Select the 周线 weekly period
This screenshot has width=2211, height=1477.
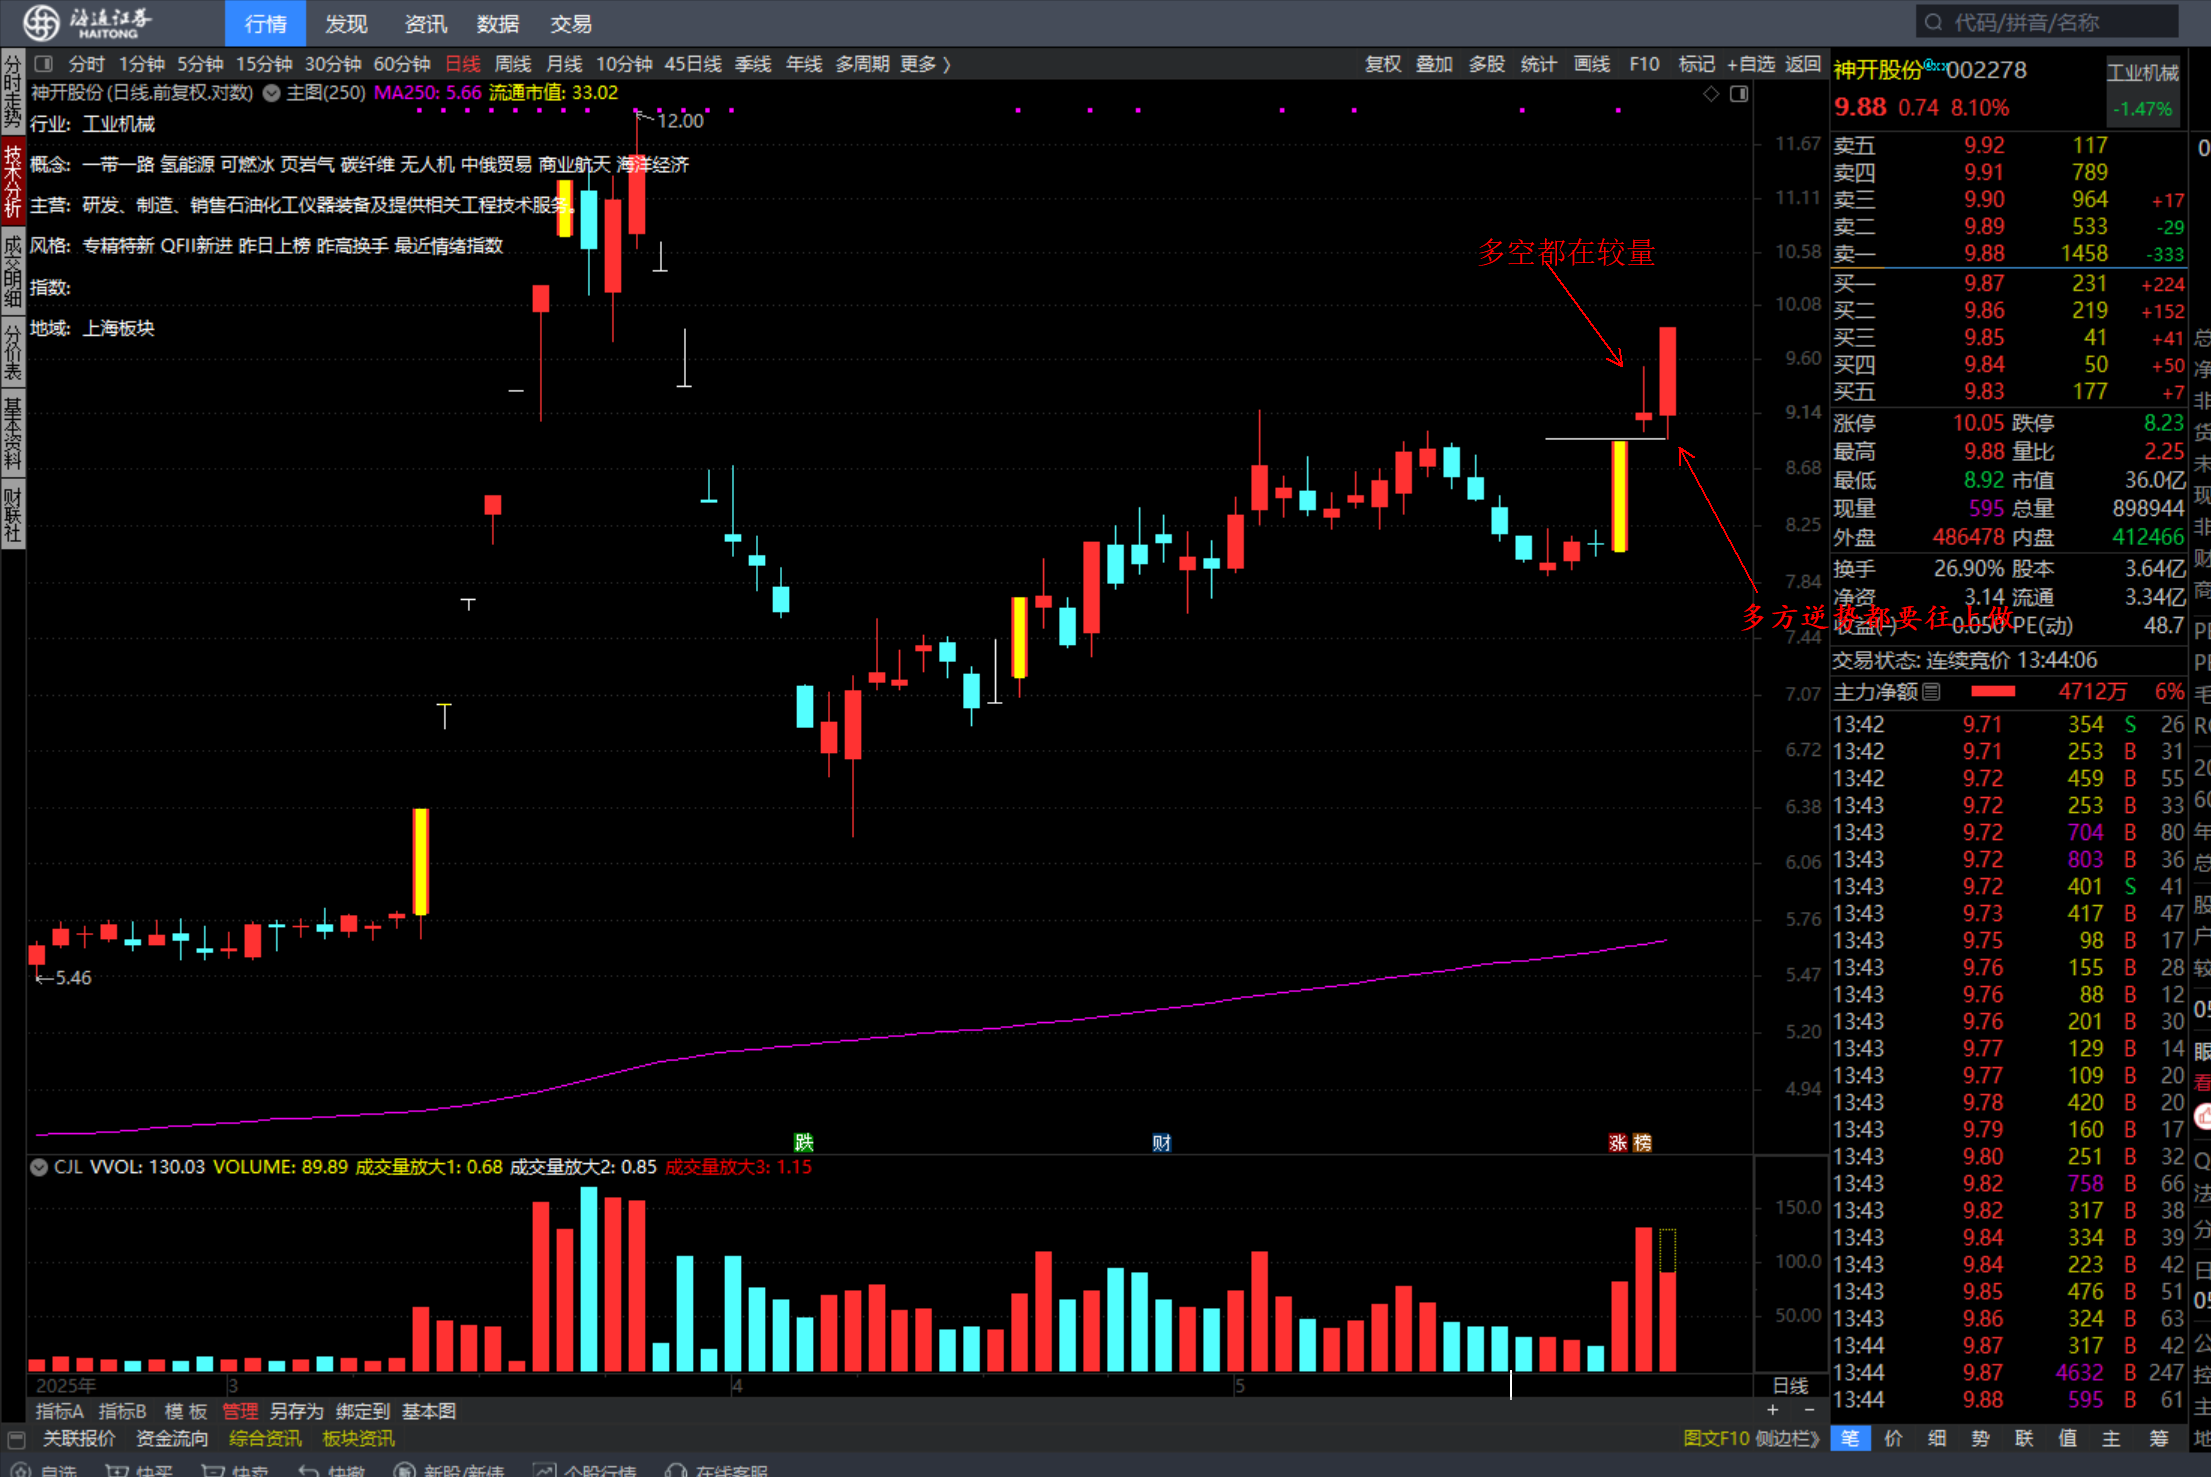pyautogui.click(x=513, y=64)
